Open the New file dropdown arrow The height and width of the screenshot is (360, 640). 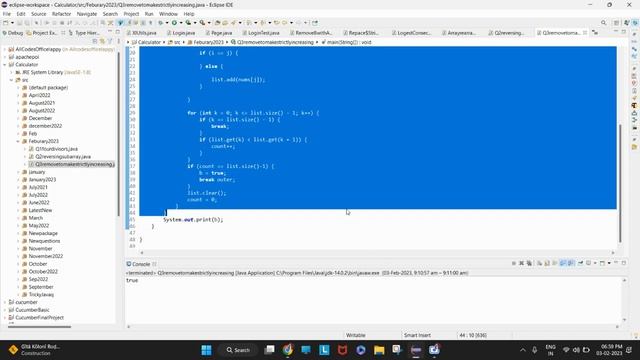pyautogui.click(x=12, y=23)
